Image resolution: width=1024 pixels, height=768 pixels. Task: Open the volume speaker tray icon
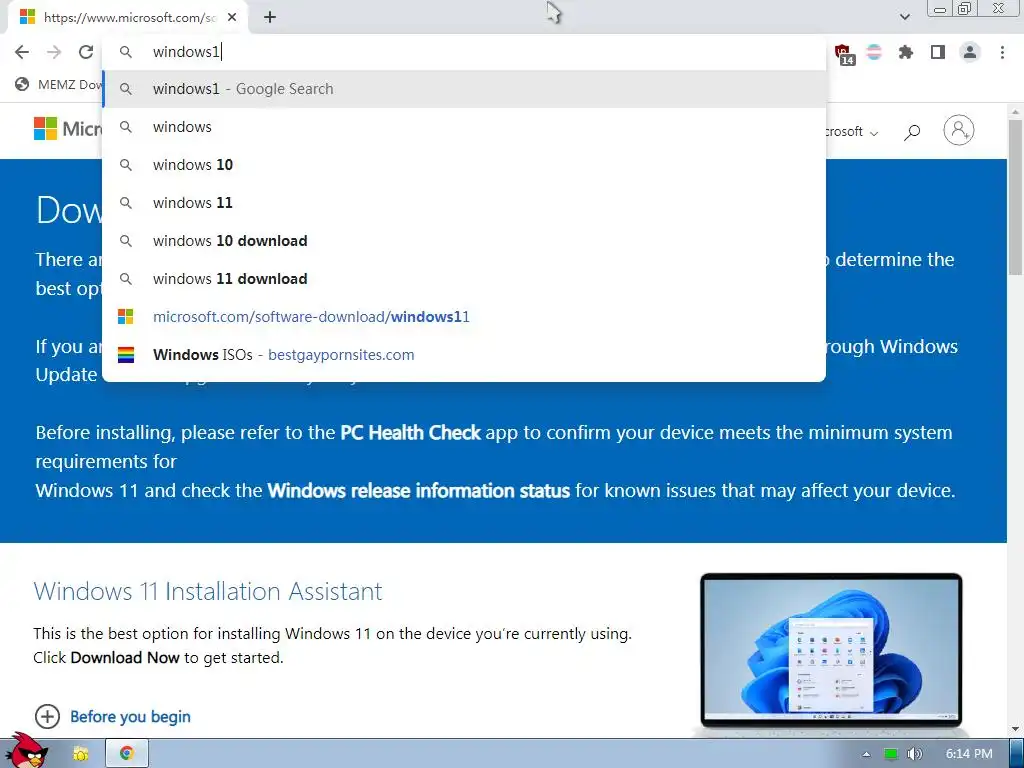916,754
